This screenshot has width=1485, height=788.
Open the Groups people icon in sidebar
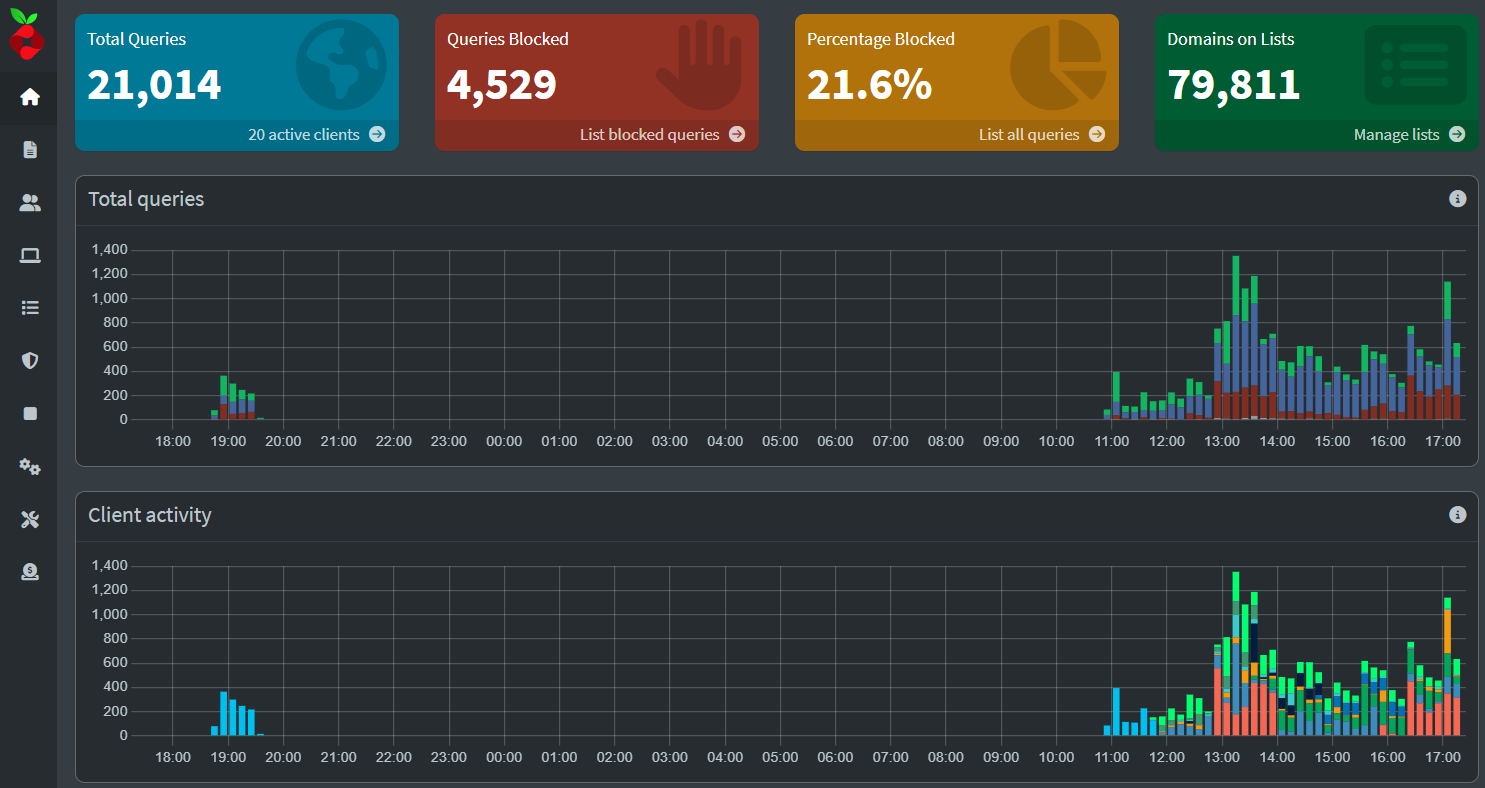pyautogui.click(x=30, y=203)
